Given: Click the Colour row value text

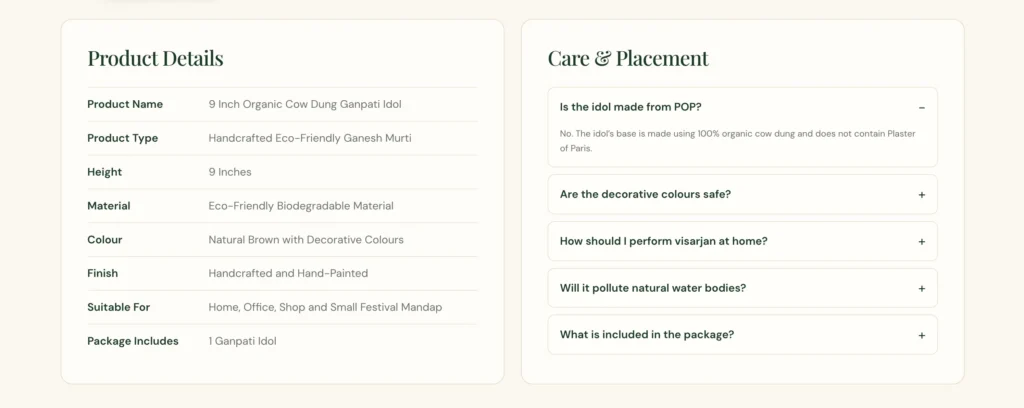Looking at the screenshot, I should (306, 240).
